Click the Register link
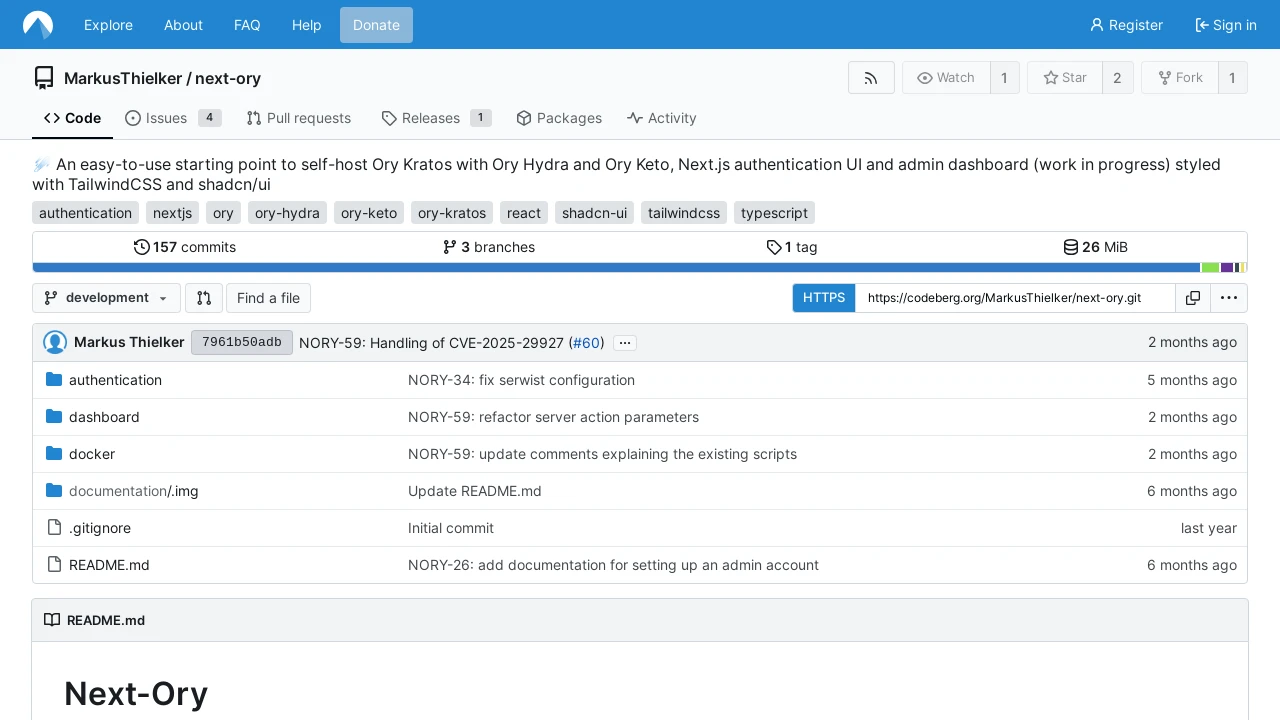 point(1127,25)
